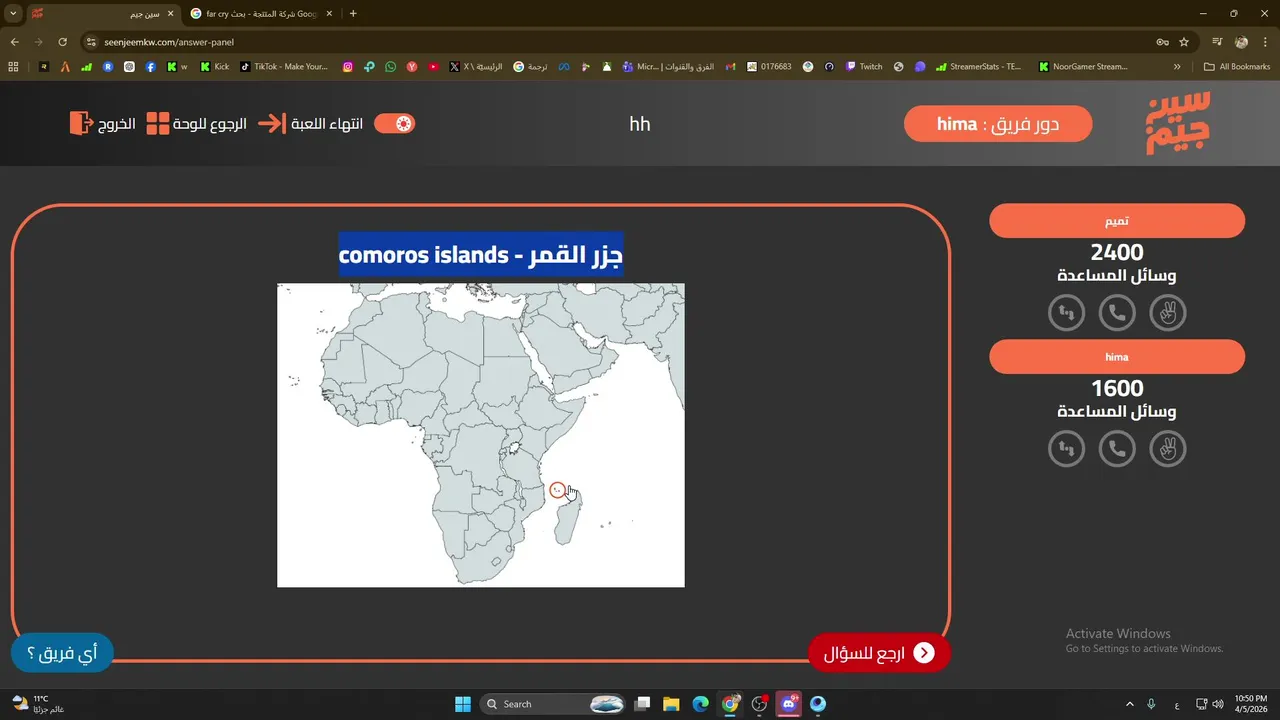Open the Chrome profile avatar

(1242, 42)
